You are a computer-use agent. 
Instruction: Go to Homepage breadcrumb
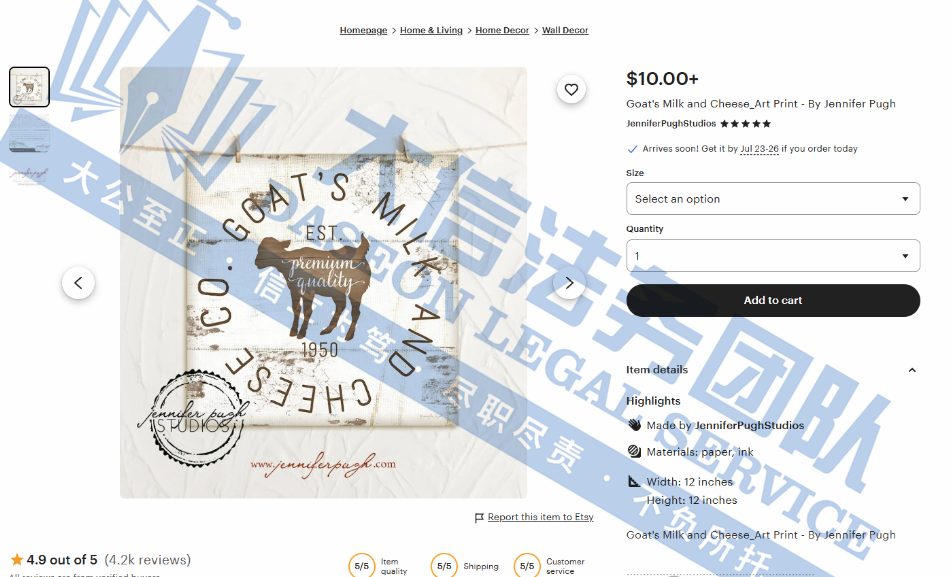pyautogui.click(x=363, y=30)
